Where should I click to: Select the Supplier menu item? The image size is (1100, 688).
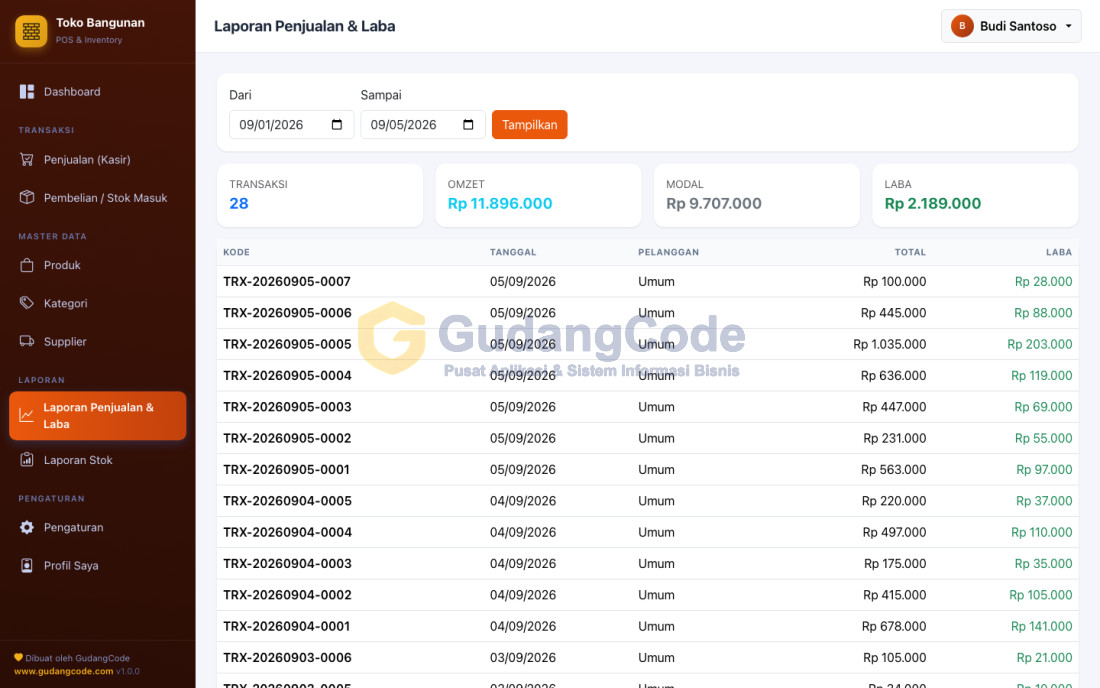98,342
